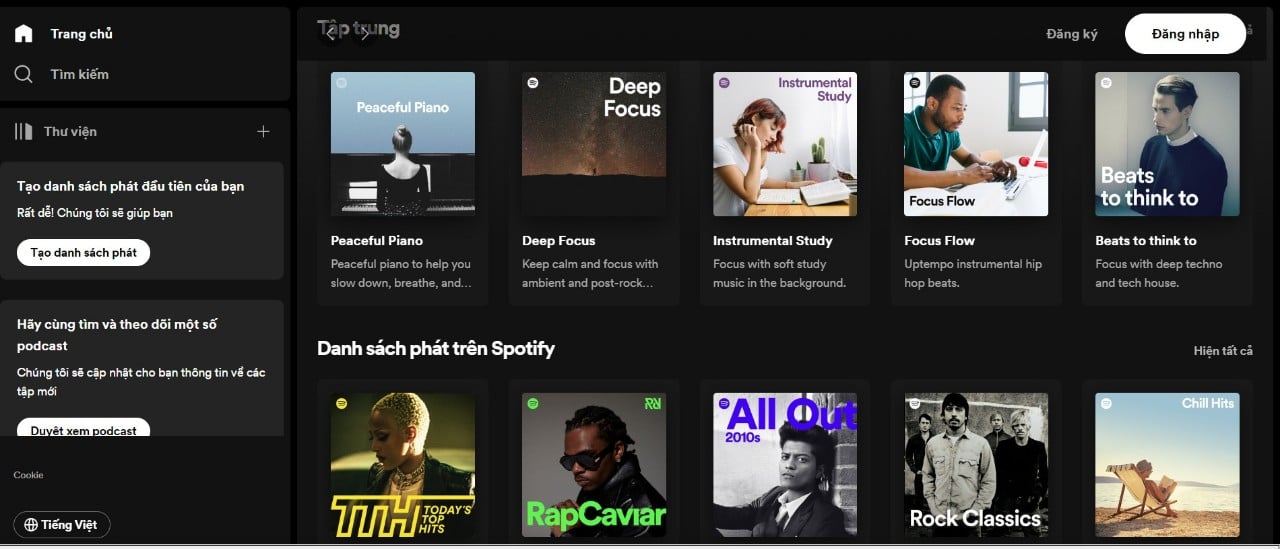The height and width of the screenshot is (549, 1280).
Task: Go forward with the right arrow icon
Action: point(364,35)
